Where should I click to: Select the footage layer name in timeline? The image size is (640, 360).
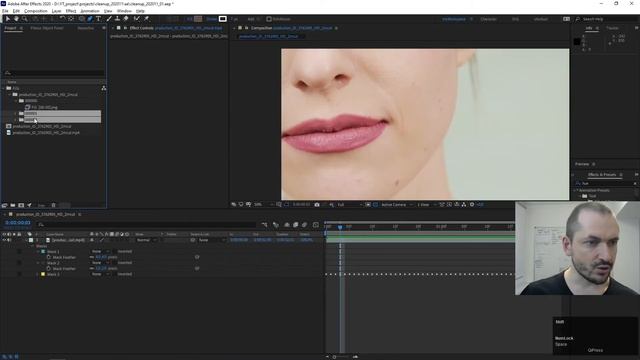(x=68, y=240)
